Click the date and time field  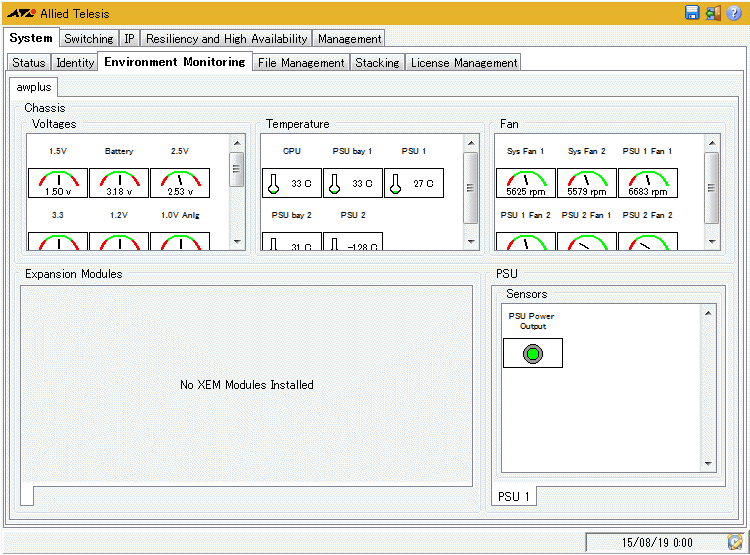pyautogui.click(x=656, y=542)
